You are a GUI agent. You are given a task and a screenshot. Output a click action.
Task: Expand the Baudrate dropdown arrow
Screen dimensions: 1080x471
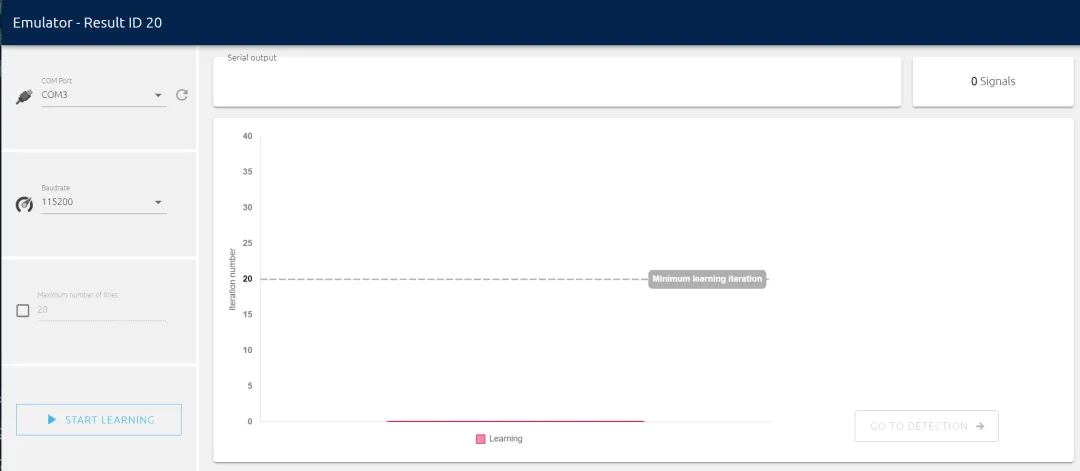(x=158, y=203)
